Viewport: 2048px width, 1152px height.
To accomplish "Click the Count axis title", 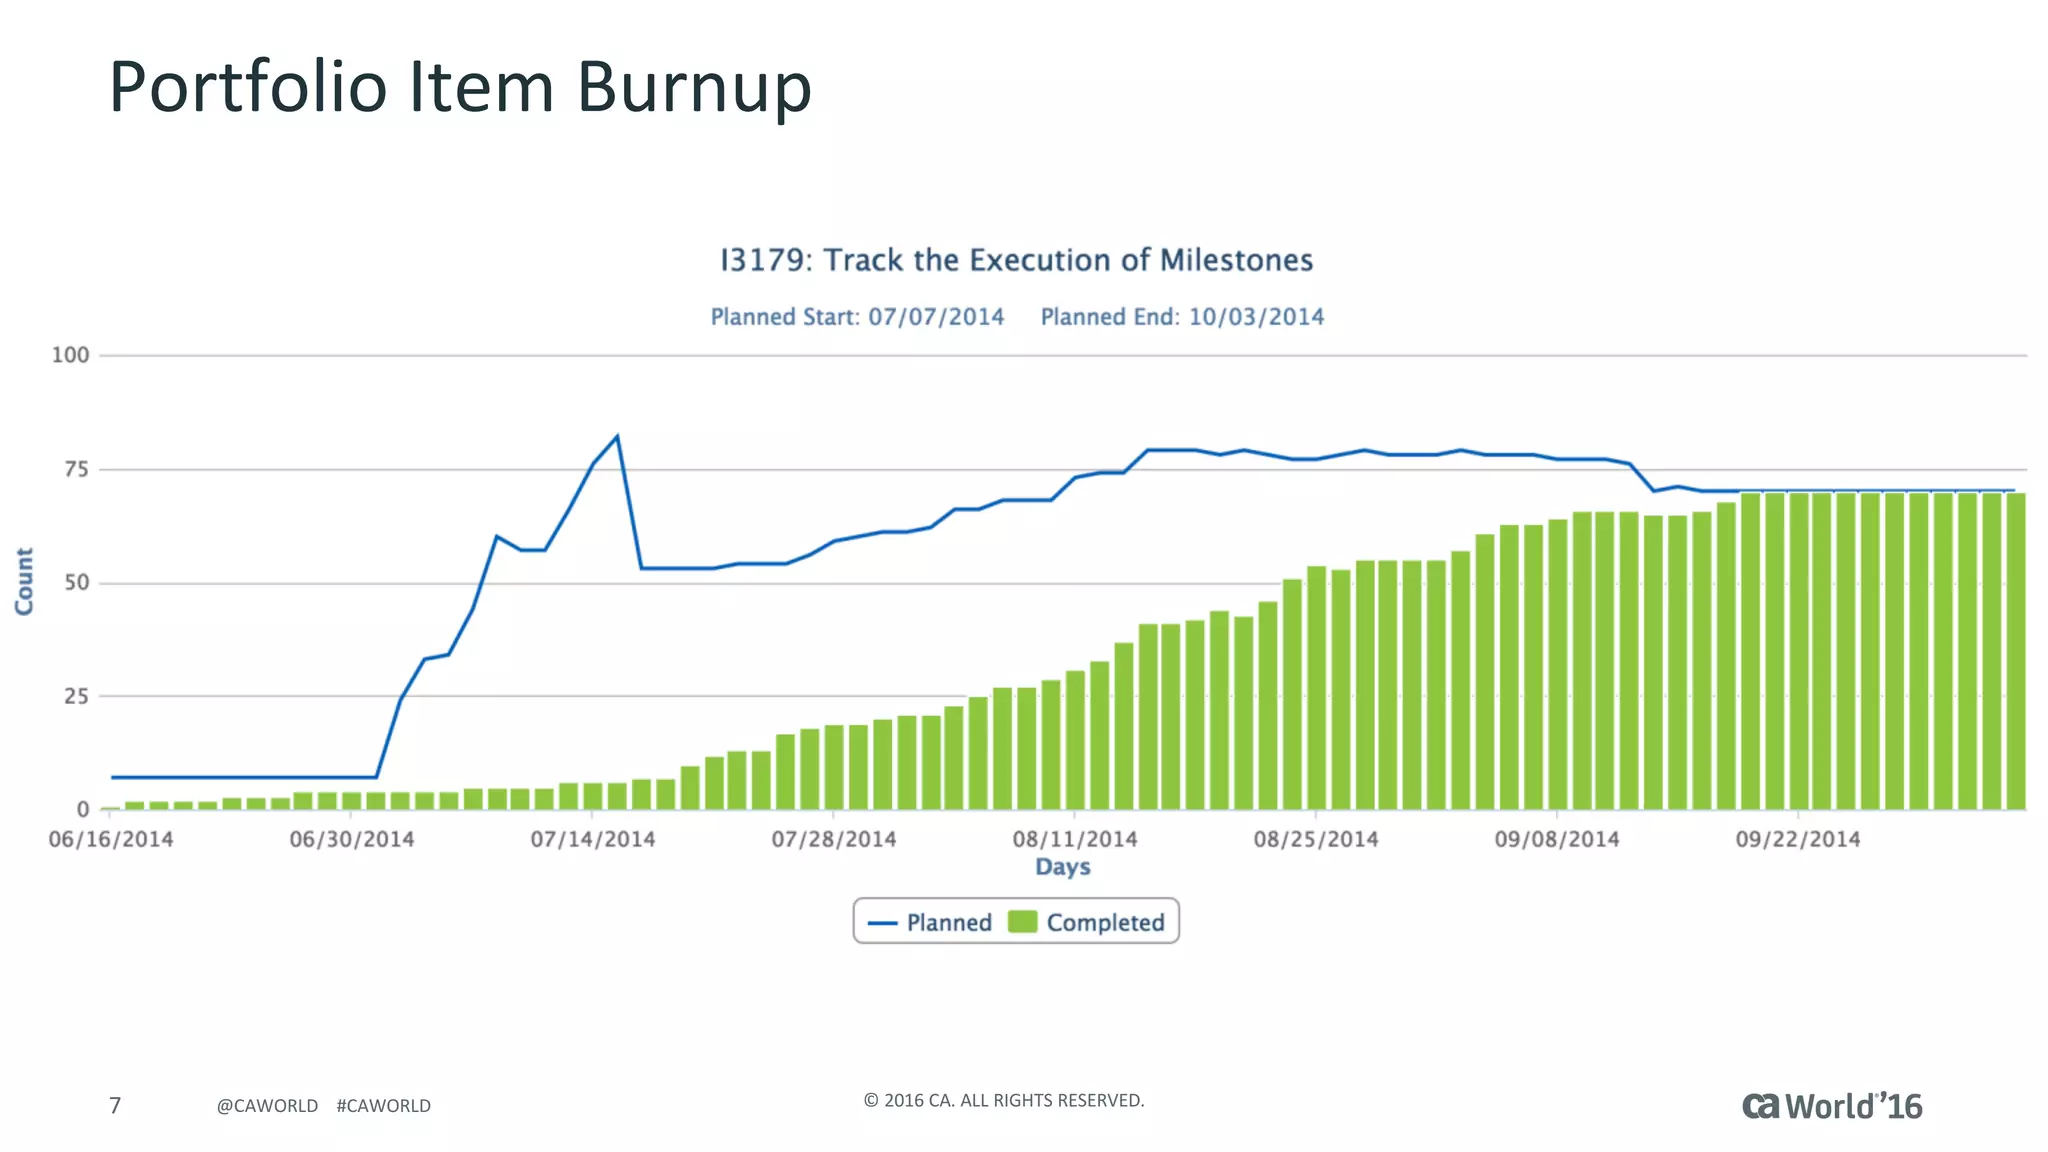I will [24, 581].
